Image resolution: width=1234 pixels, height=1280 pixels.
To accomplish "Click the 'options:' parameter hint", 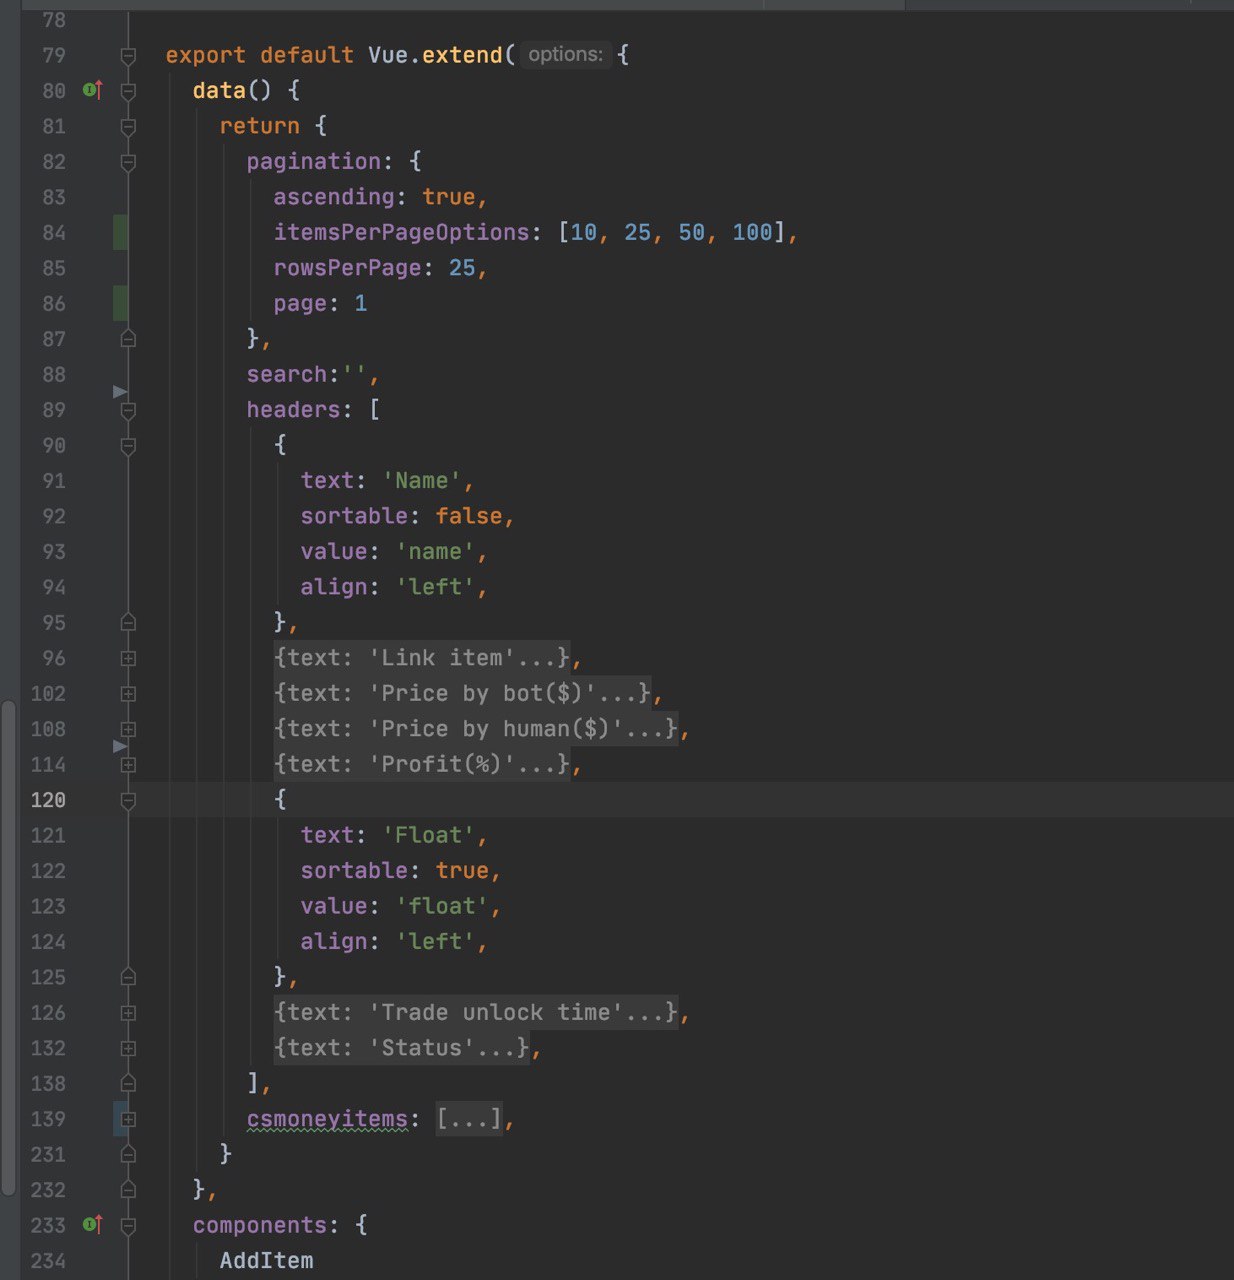I will 565,54.
